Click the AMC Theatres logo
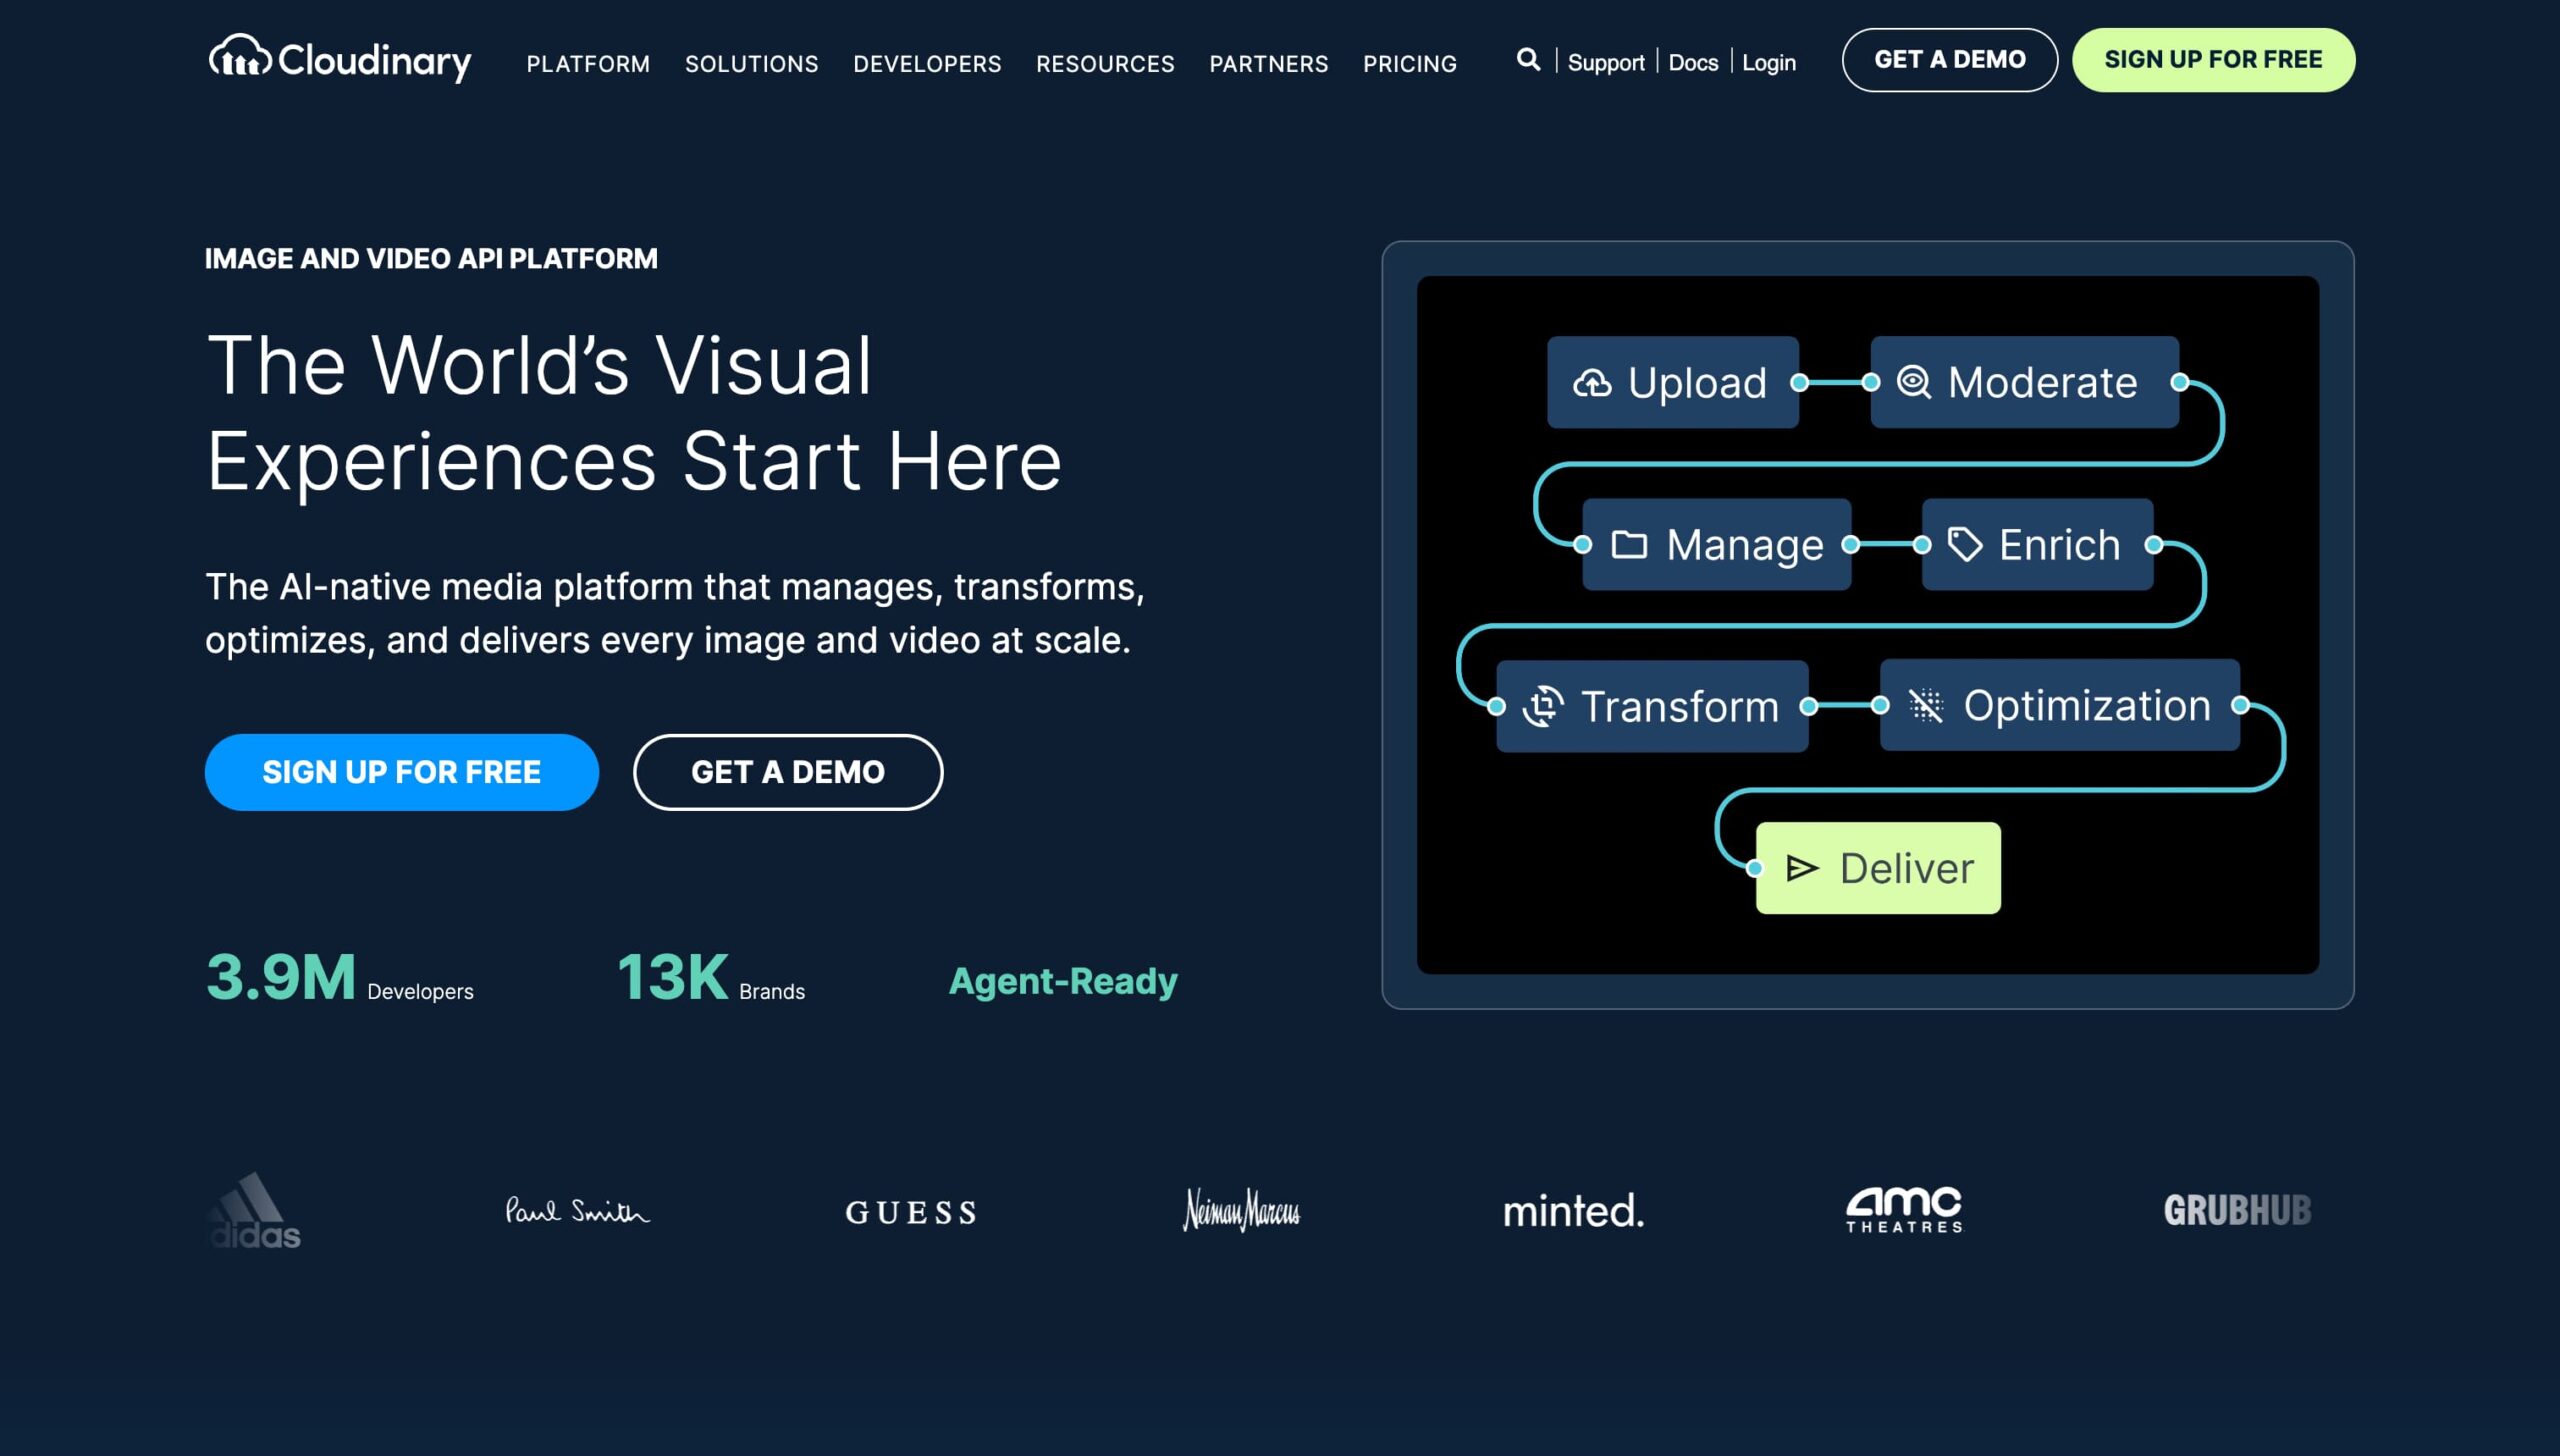 coord(1904,1210)
